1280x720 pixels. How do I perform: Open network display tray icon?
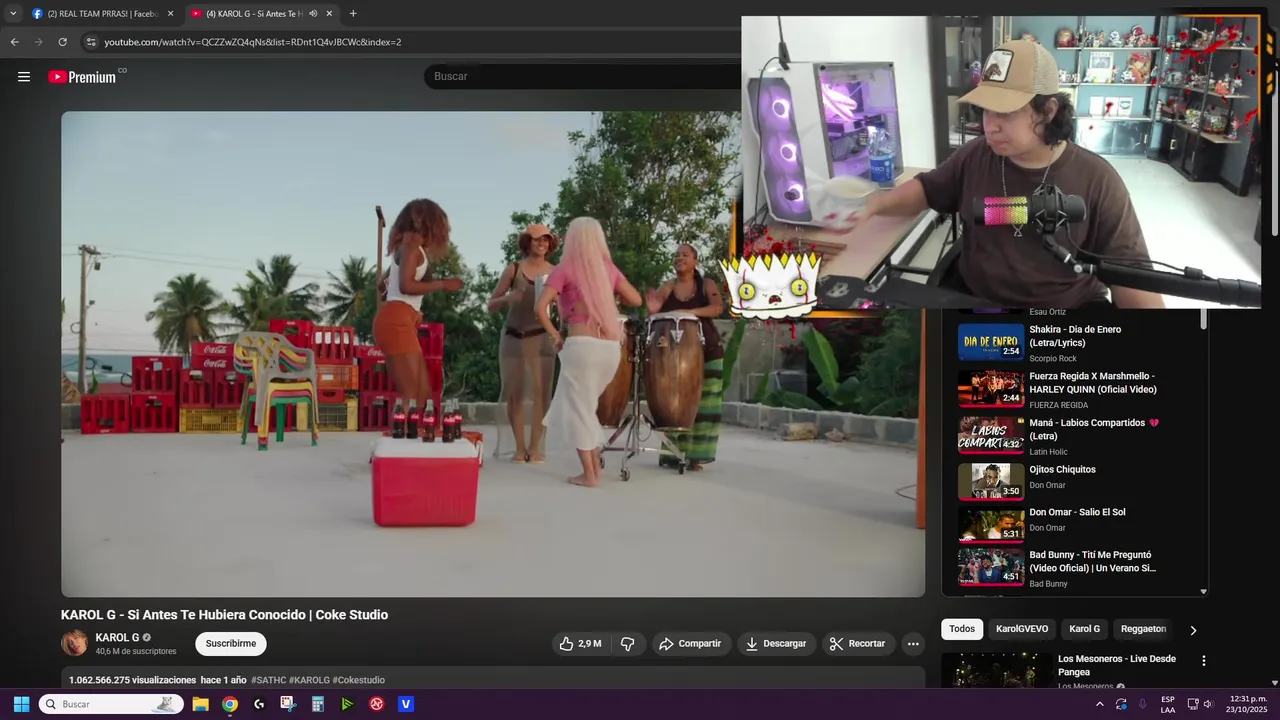click(x=1193, y=704)
